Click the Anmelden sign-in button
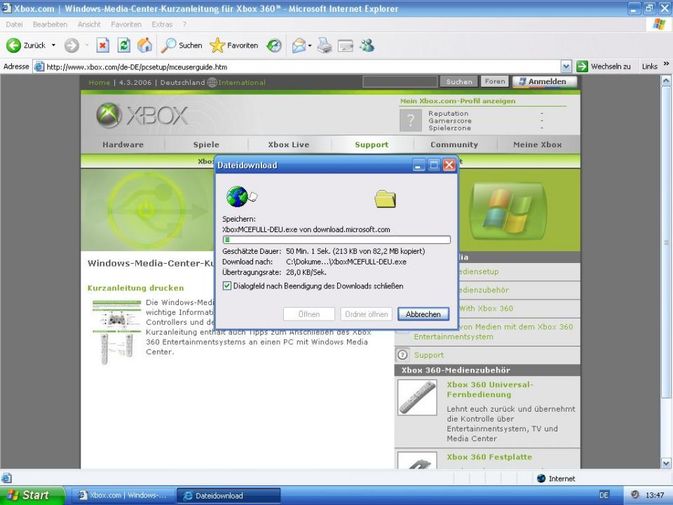The height and width of the screenshot is (505, 673). [x=544, y=82]
